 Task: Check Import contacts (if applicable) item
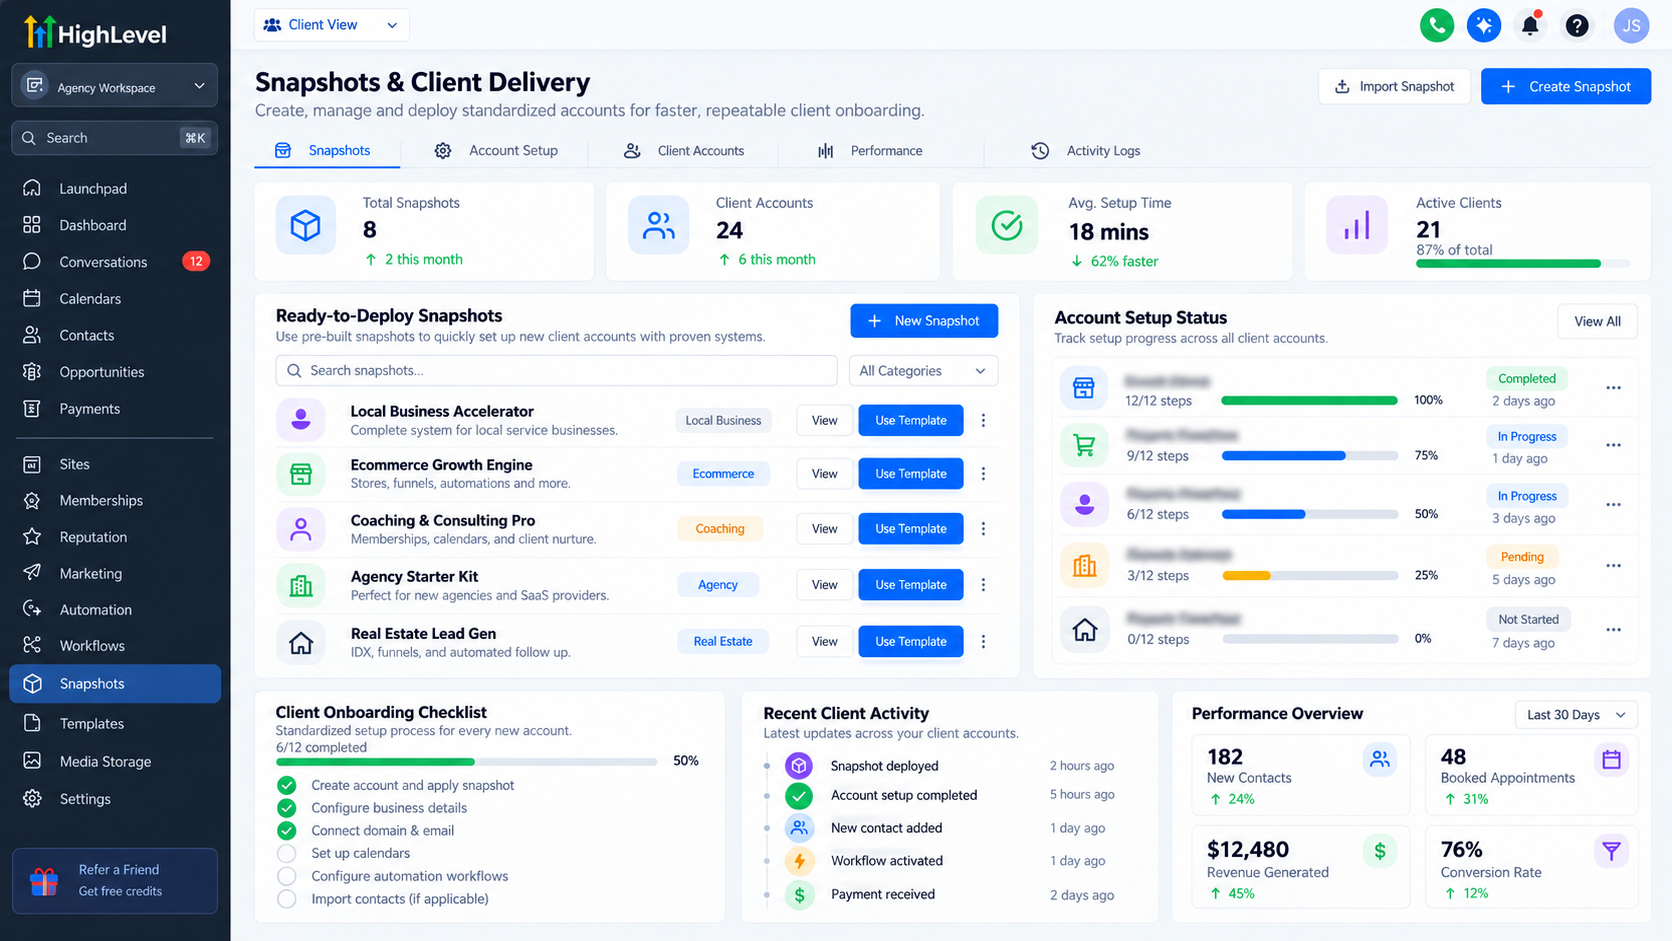286,898
